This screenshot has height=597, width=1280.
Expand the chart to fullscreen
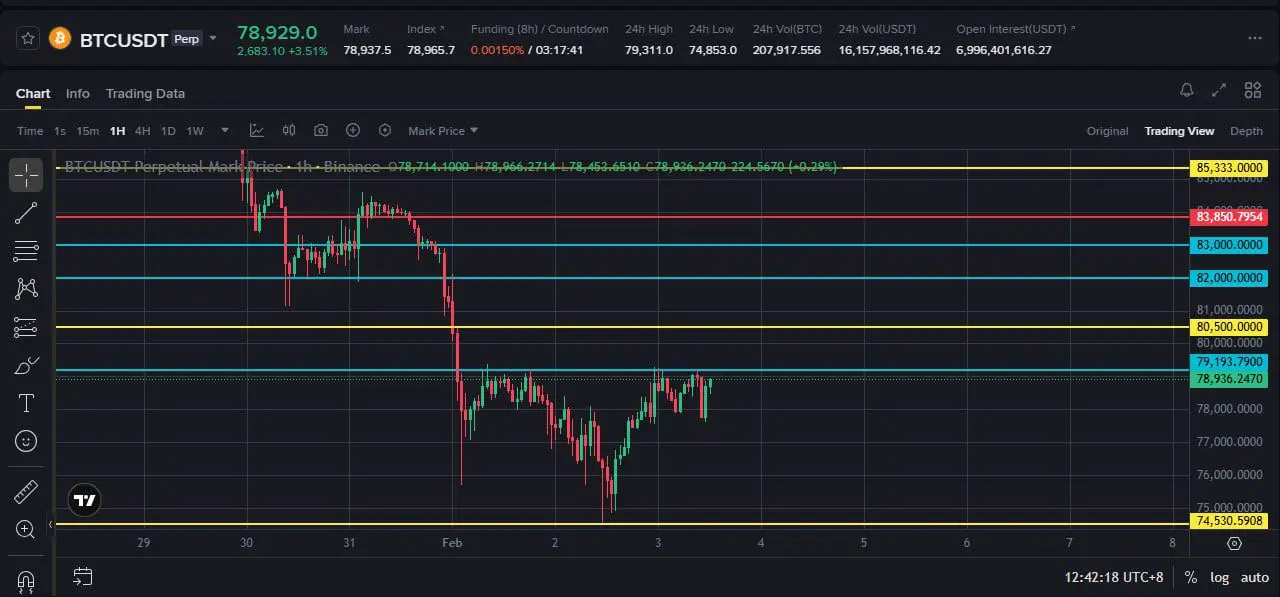click(x=1219, y=90)
